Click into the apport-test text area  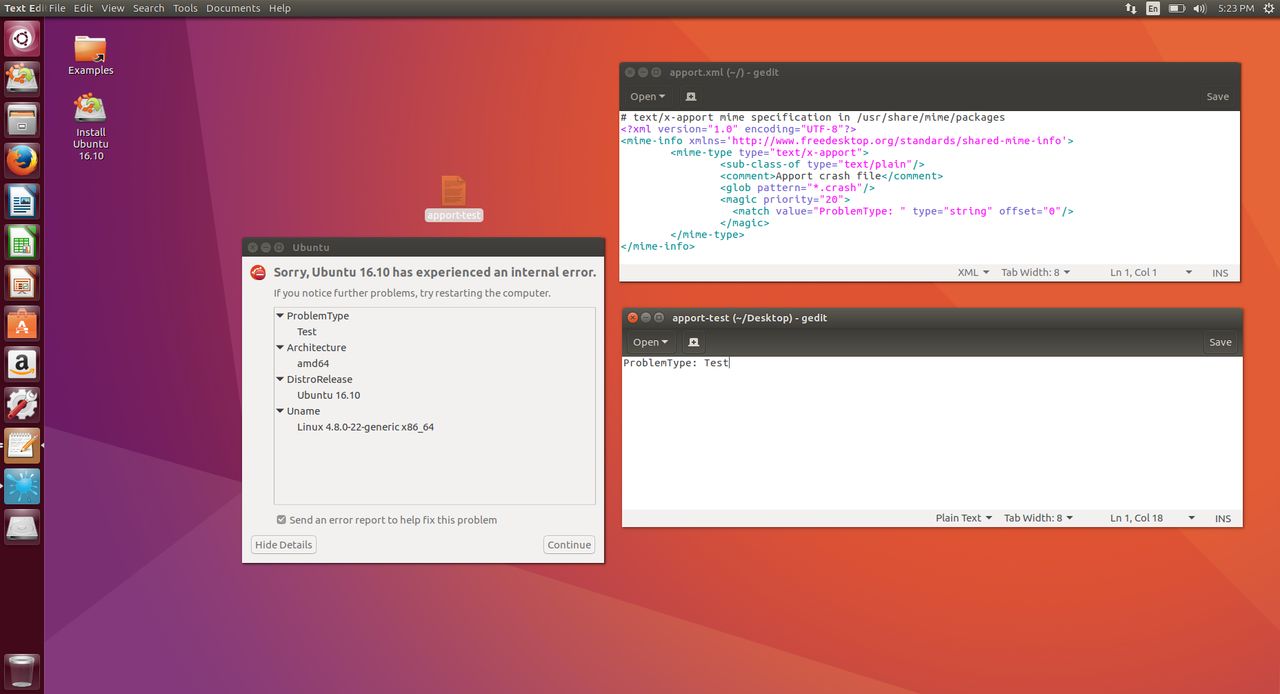[x=930, y=440]
